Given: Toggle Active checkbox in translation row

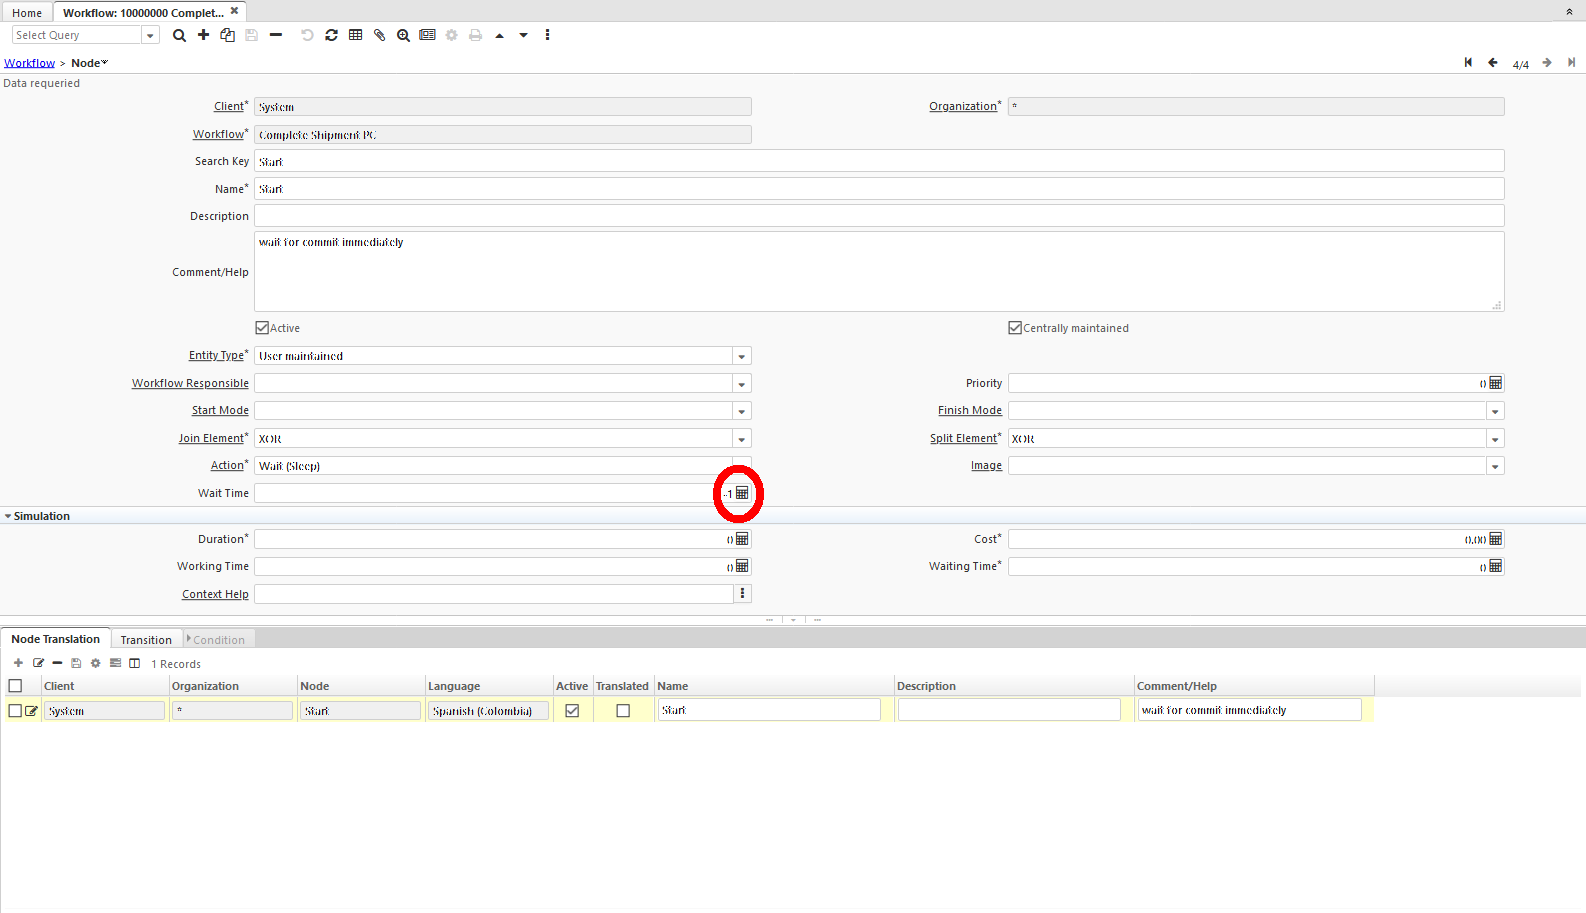Looking at the screenshot, I should point(572,711).
